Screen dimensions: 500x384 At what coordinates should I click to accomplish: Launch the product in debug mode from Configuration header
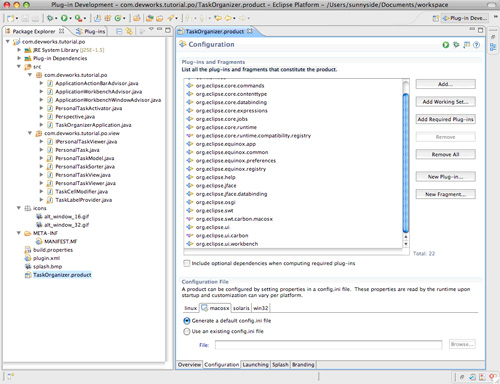[x=456, y=45]
